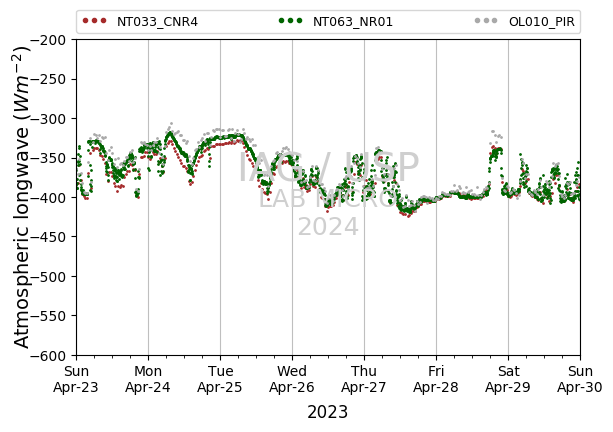Click the Atmospheric longwave y-axis title
Image resolution: width=613 pixels, height=432 pixels.
pos(22,197)
